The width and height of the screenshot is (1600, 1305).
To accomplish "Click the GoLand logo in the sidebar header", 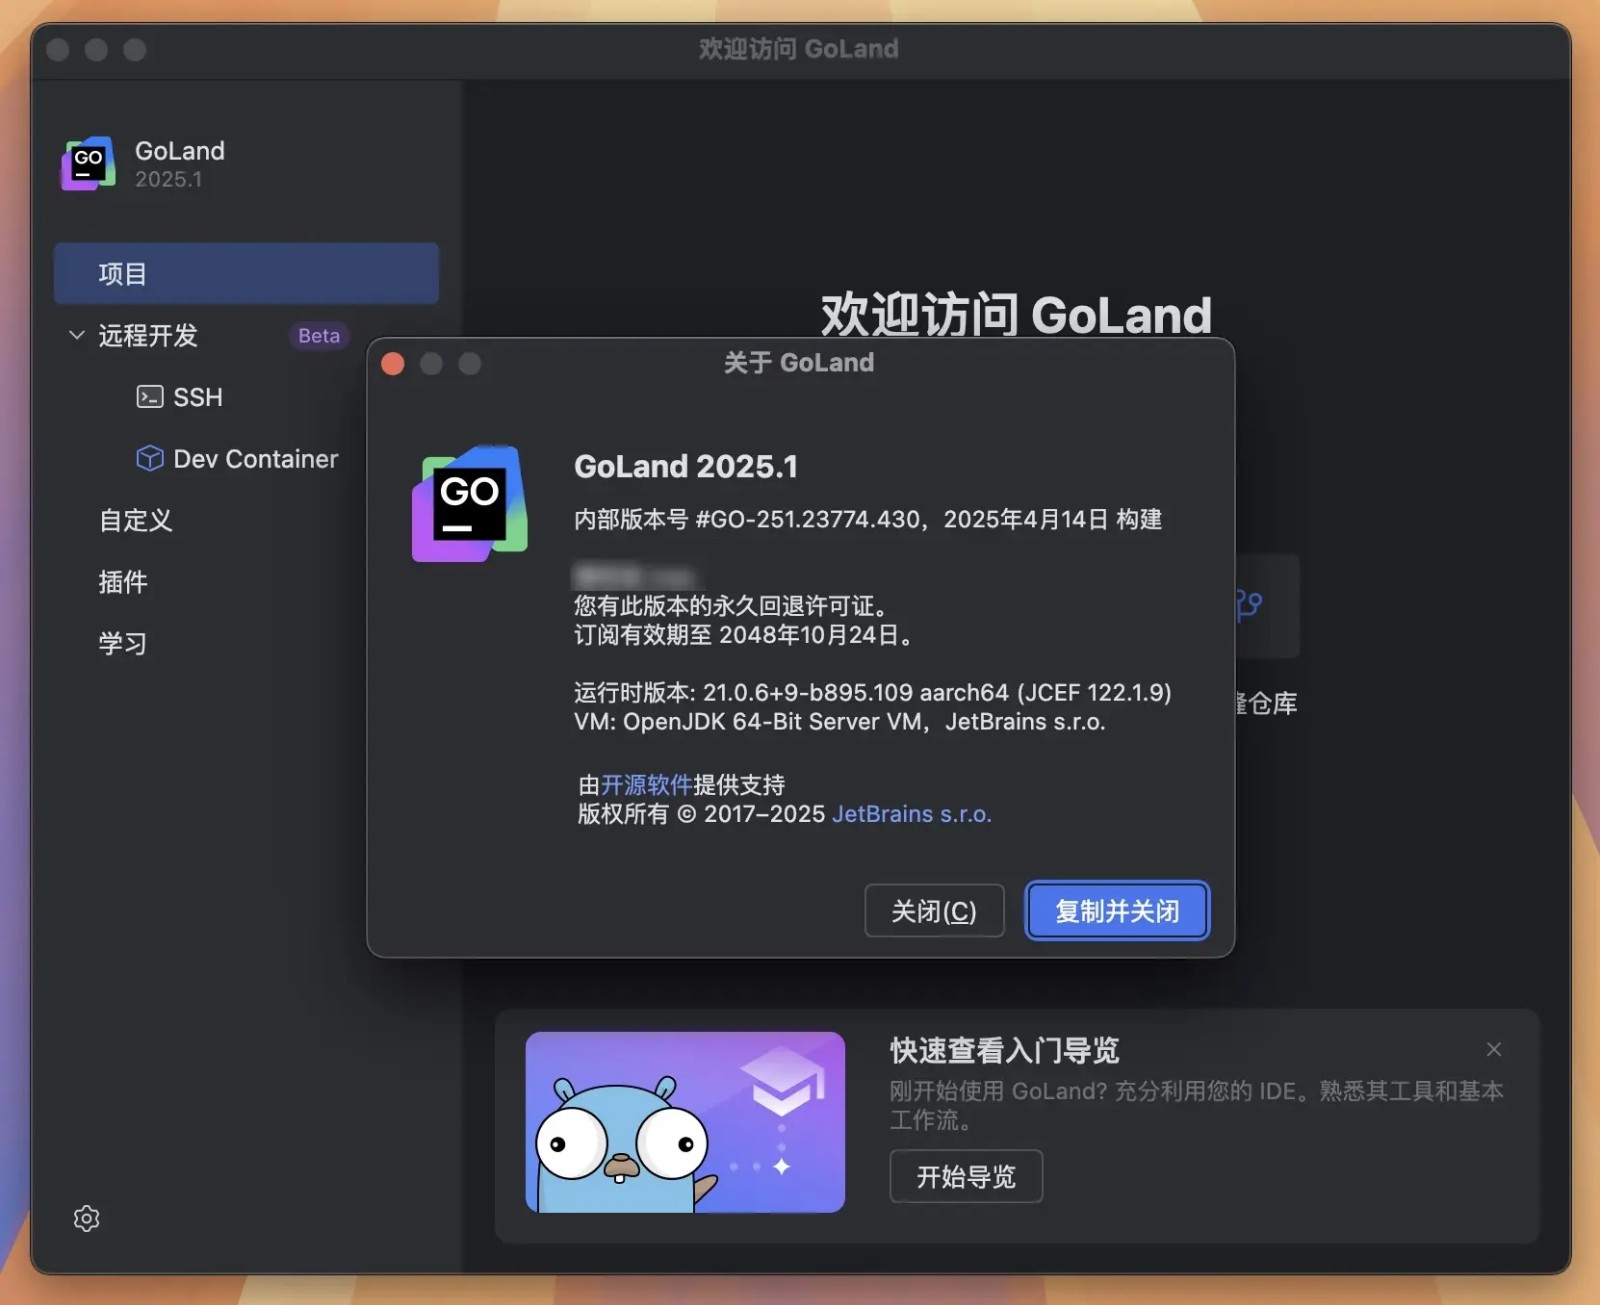I will [x=88, y=164].
